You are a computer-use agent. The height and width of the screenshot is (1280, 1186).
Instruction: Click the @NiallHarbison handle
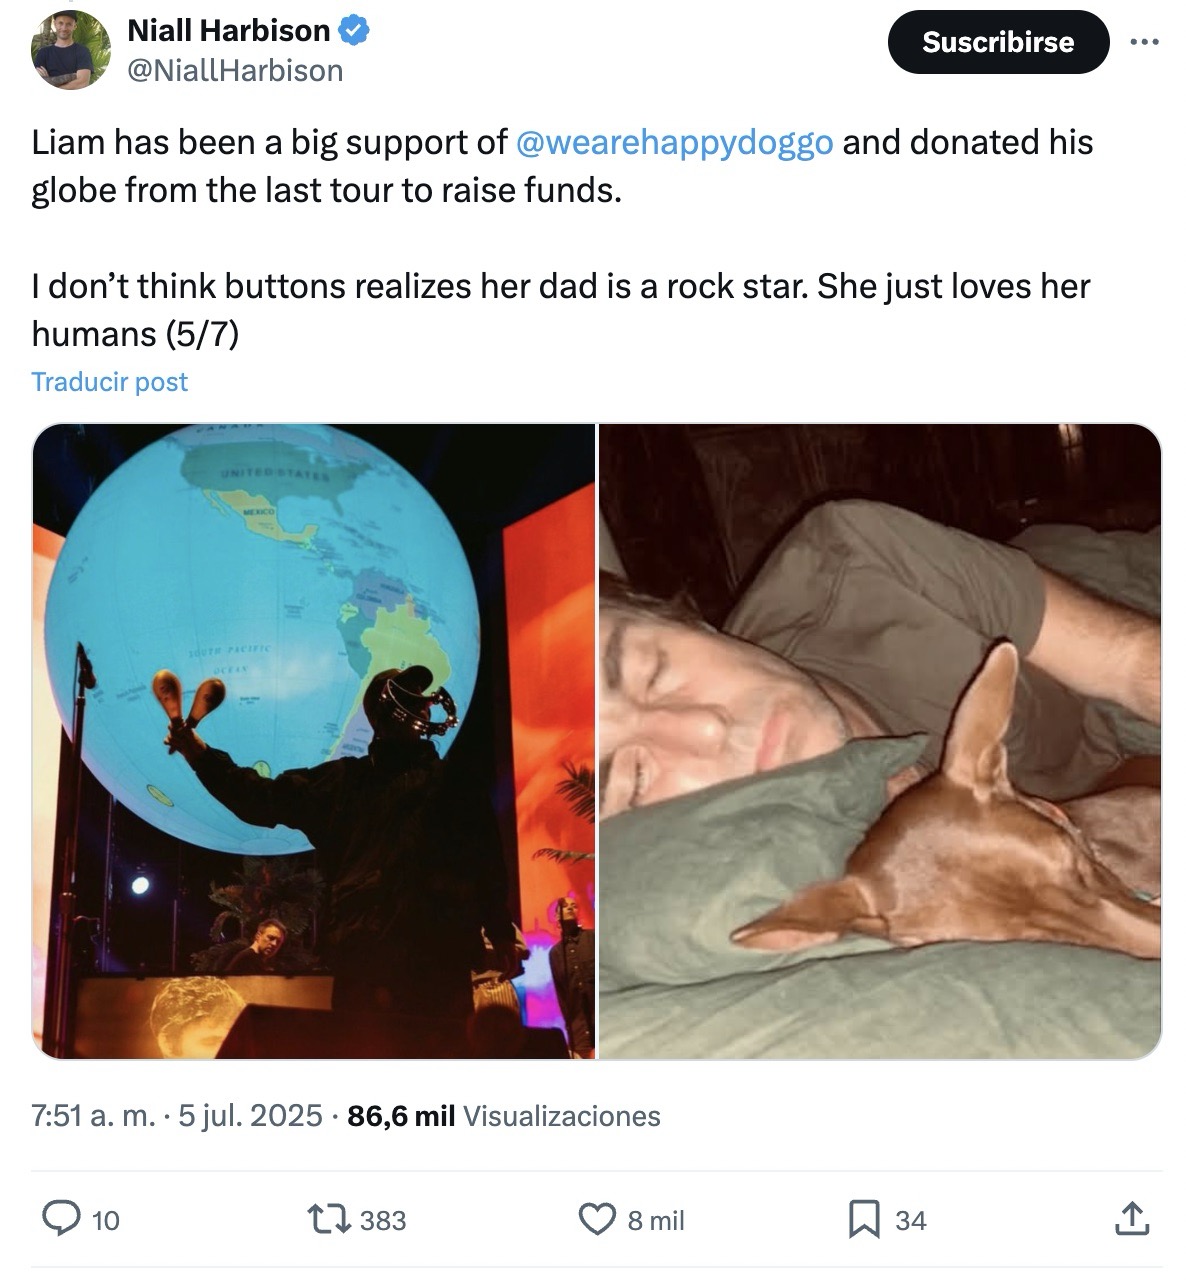point(235,70)
